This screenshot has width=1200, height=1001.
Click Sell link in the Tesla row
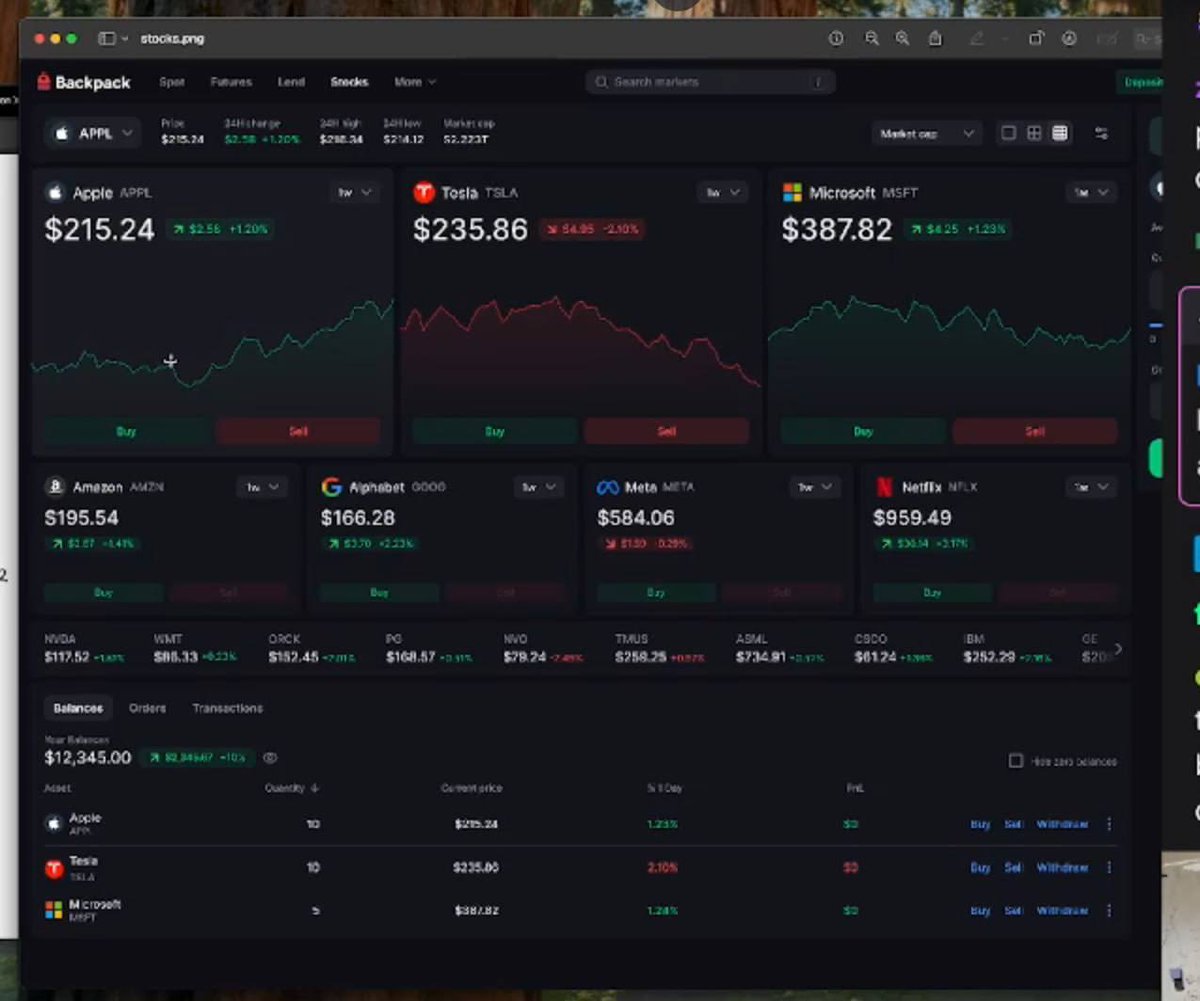(x=1013, y=867)
